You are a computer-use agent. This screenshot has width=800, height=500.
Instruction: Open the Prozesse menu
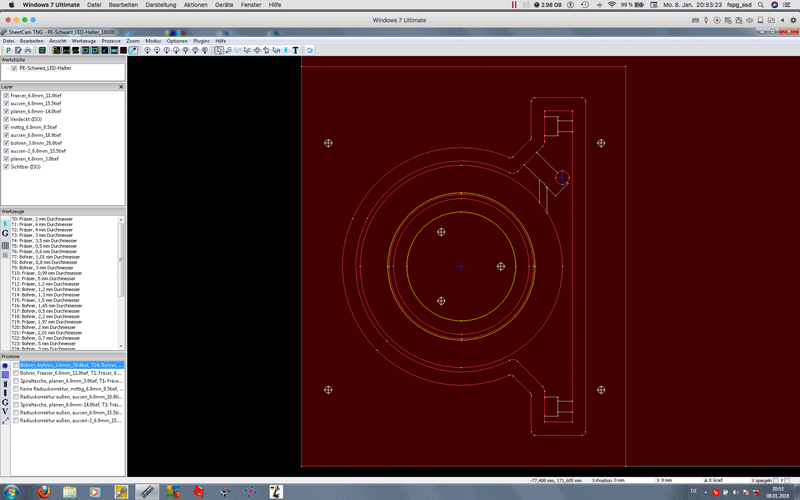coord(111,41)
